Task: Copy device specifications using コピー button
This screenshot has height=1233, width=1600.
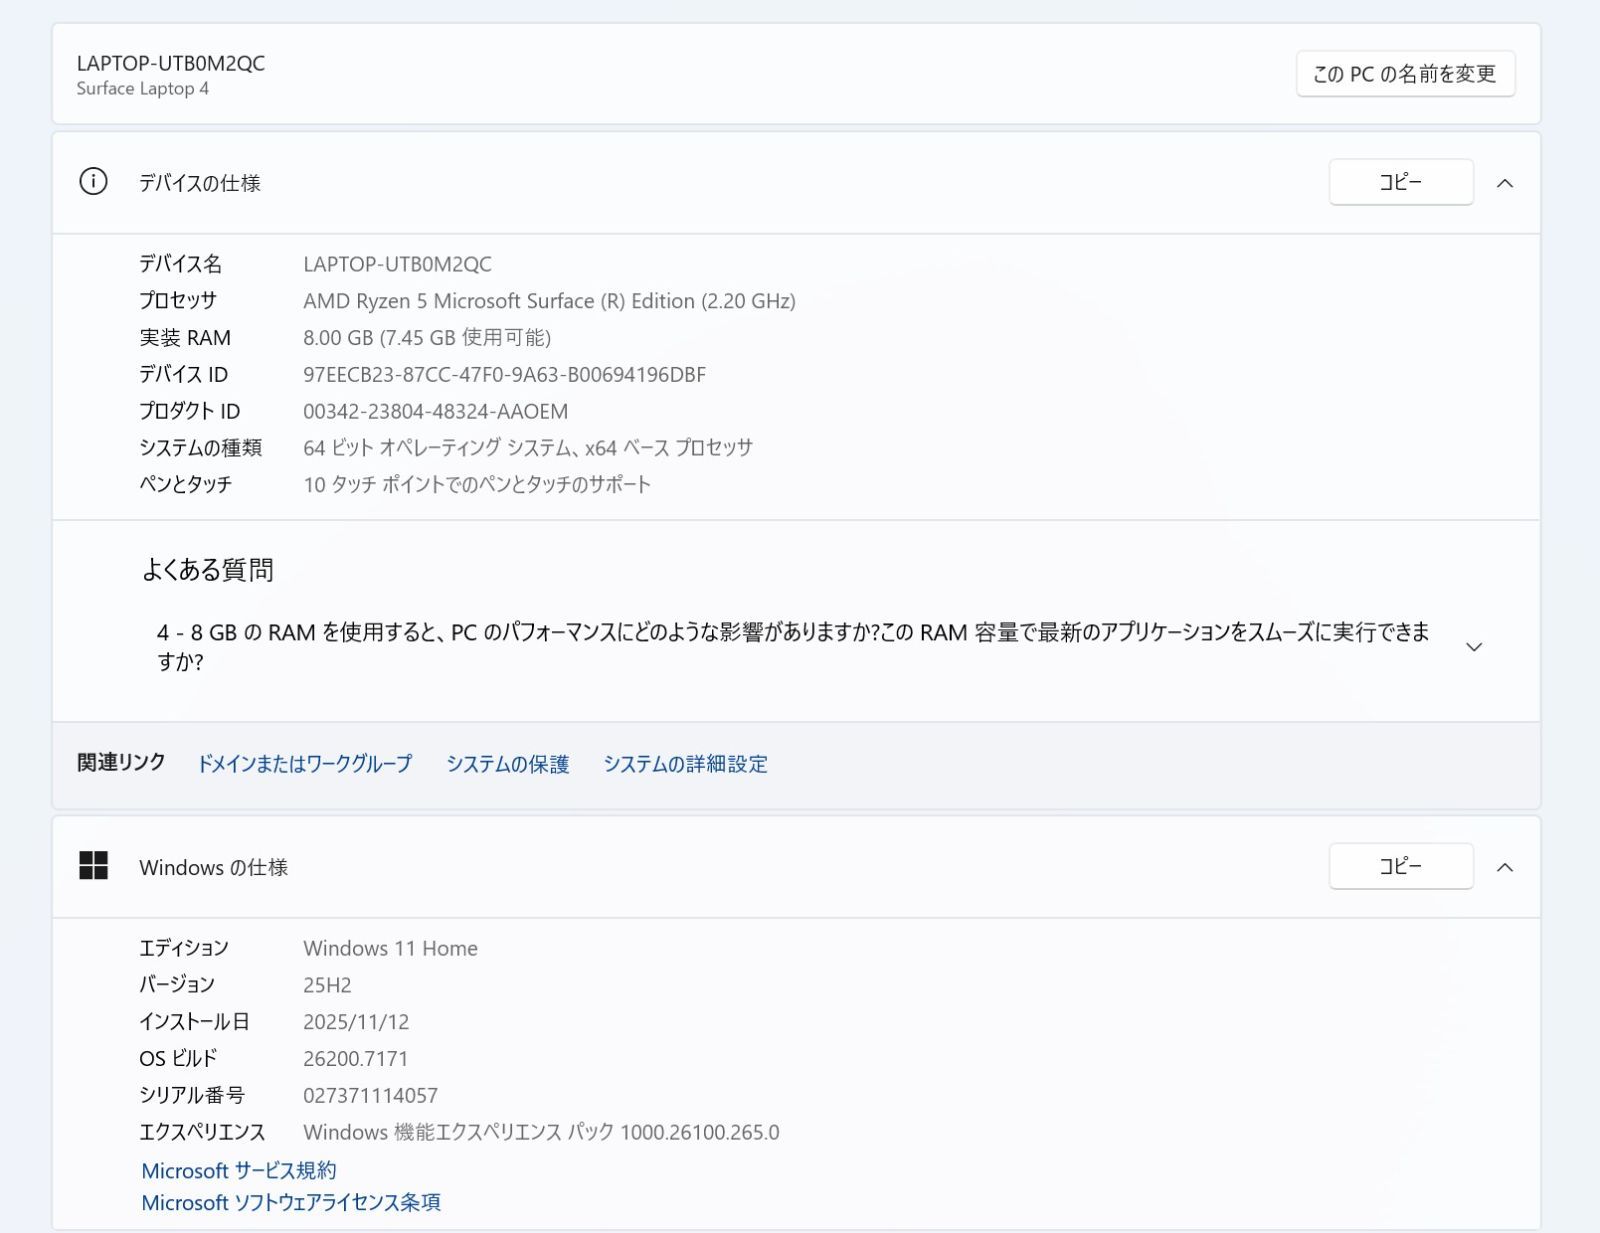Action: click(x=1400, y=182)
